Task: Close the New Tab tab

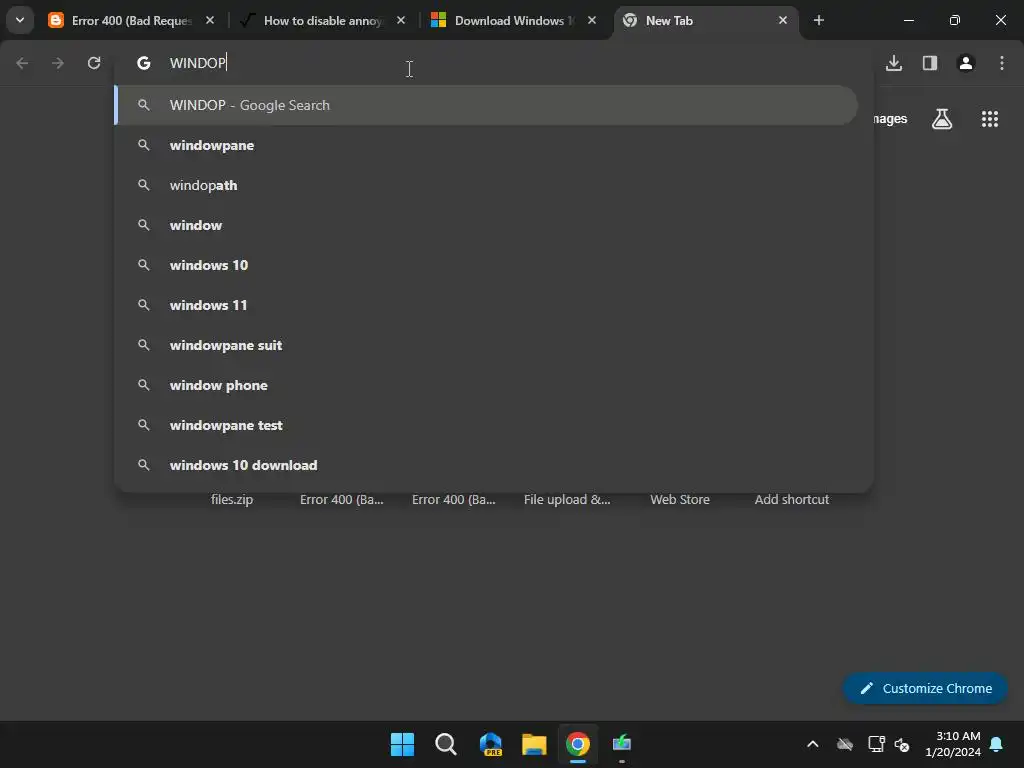Action: 783,20
